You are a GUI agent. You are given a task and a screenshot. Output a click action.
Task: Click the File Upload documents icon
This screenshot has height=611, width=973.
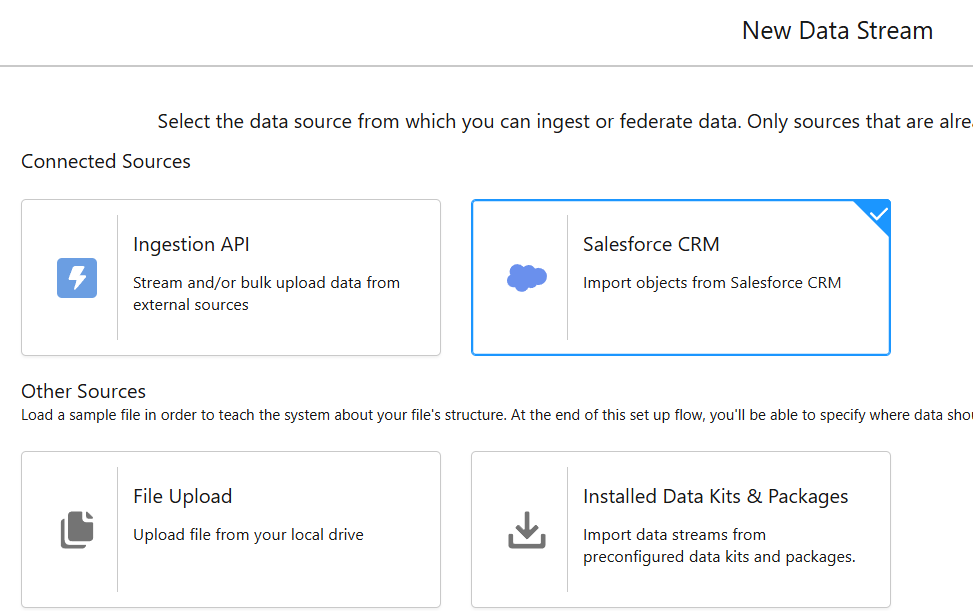[77, 530]
